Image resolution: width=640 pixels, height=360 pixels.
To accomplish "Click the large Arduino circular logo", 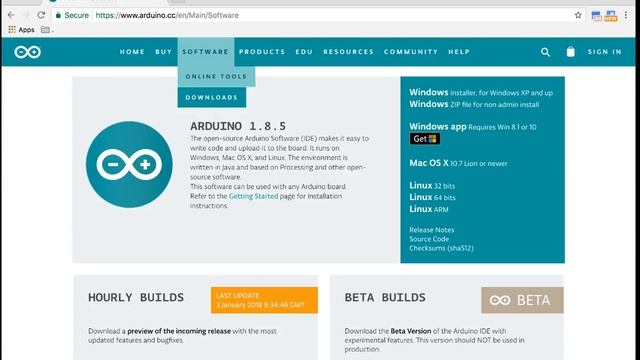I will pos(129,164).
